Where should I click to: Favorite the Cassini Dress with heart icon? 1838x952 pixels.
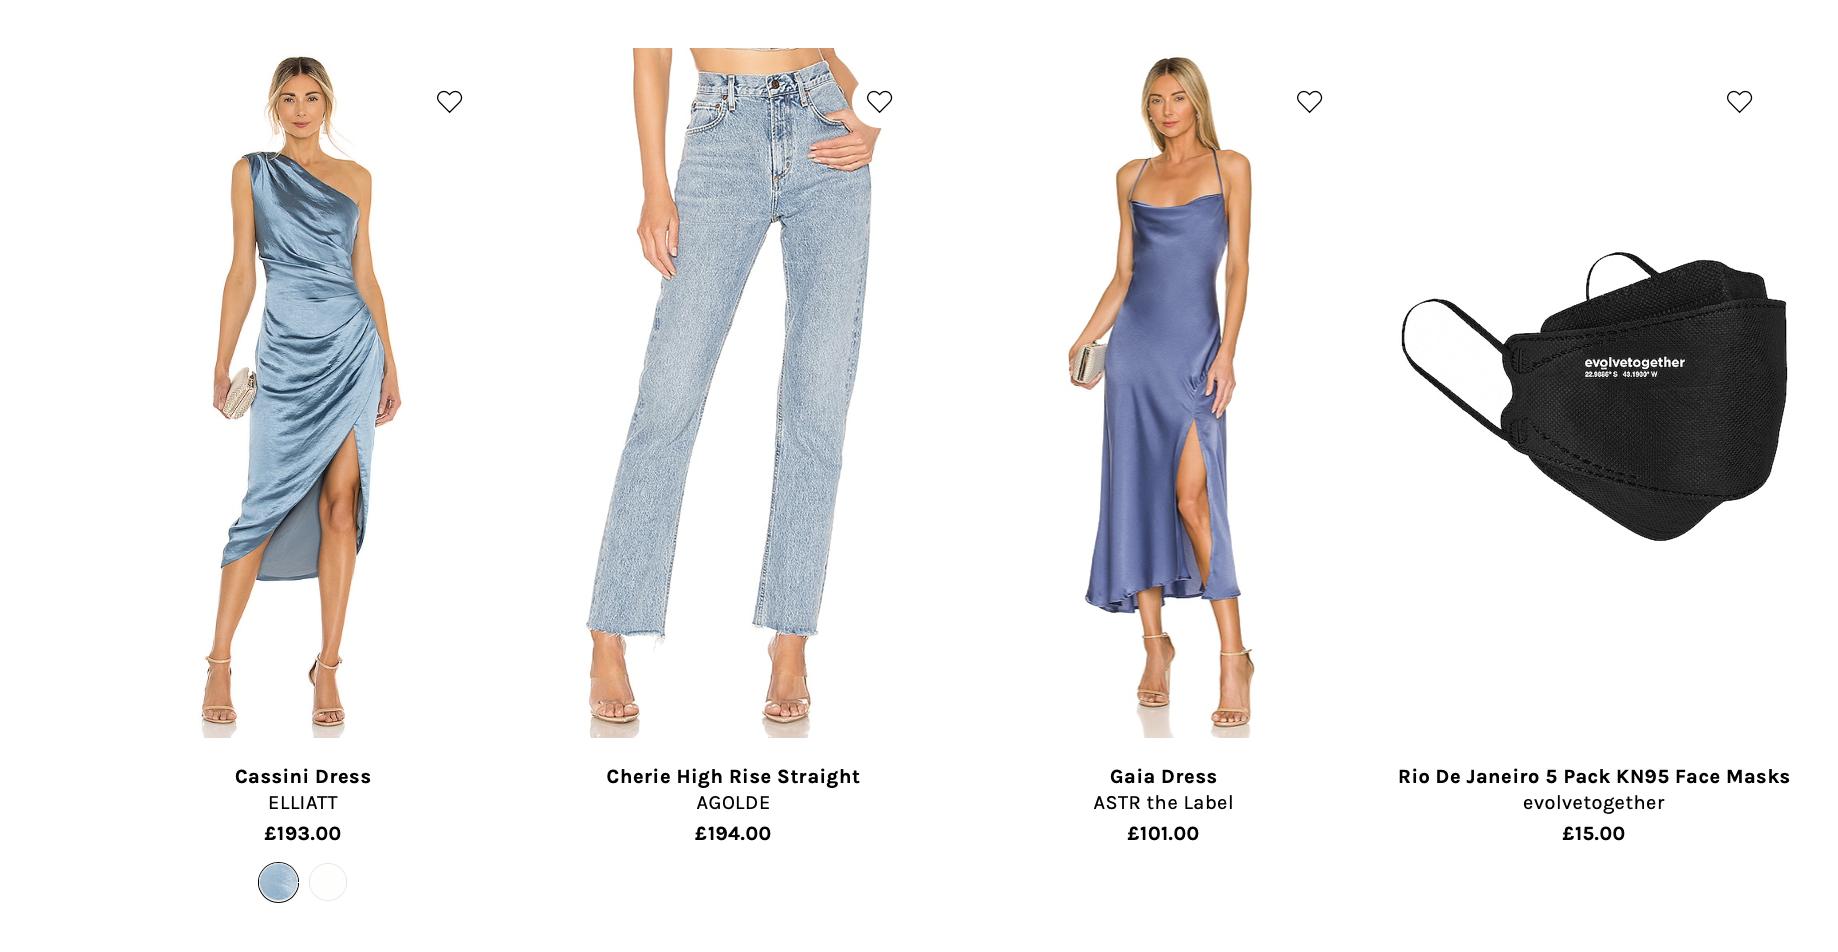pyautogui.click(x=449, y=101)
